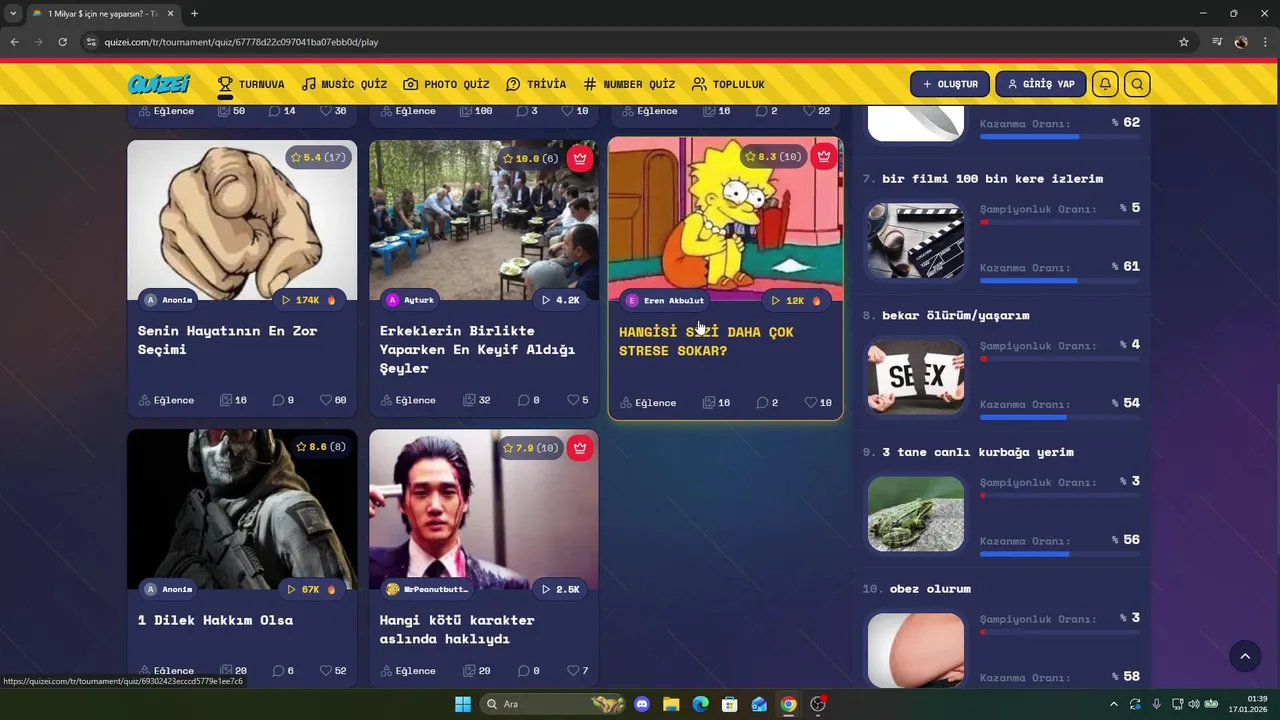Viewport: 1280px width, 720px height.
Task: Open author Ayturk profile
Action: tap(411, 300)
